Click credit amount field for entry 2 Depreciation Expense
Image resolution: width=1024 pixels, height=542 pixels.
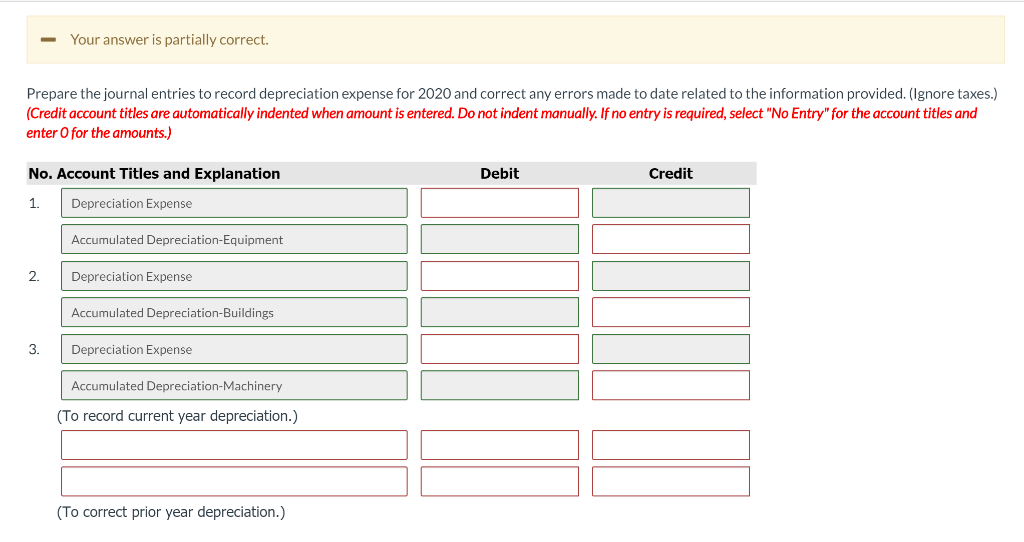671,276
